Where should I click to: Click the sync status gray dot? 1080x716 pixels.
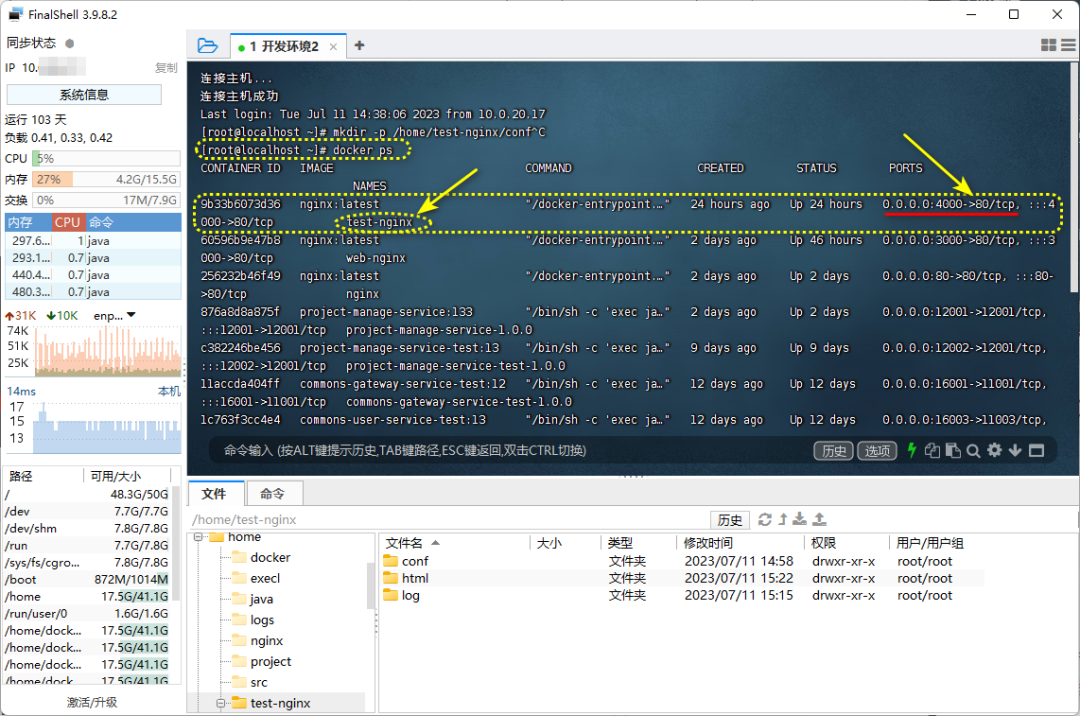point(70,43)
